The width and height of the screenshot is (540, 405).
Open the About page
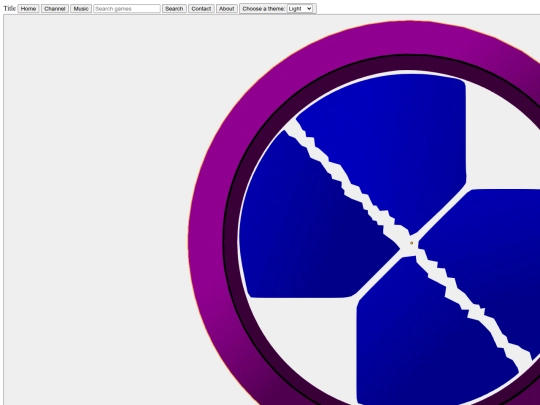pyautogui.click(x=227, y=9)
